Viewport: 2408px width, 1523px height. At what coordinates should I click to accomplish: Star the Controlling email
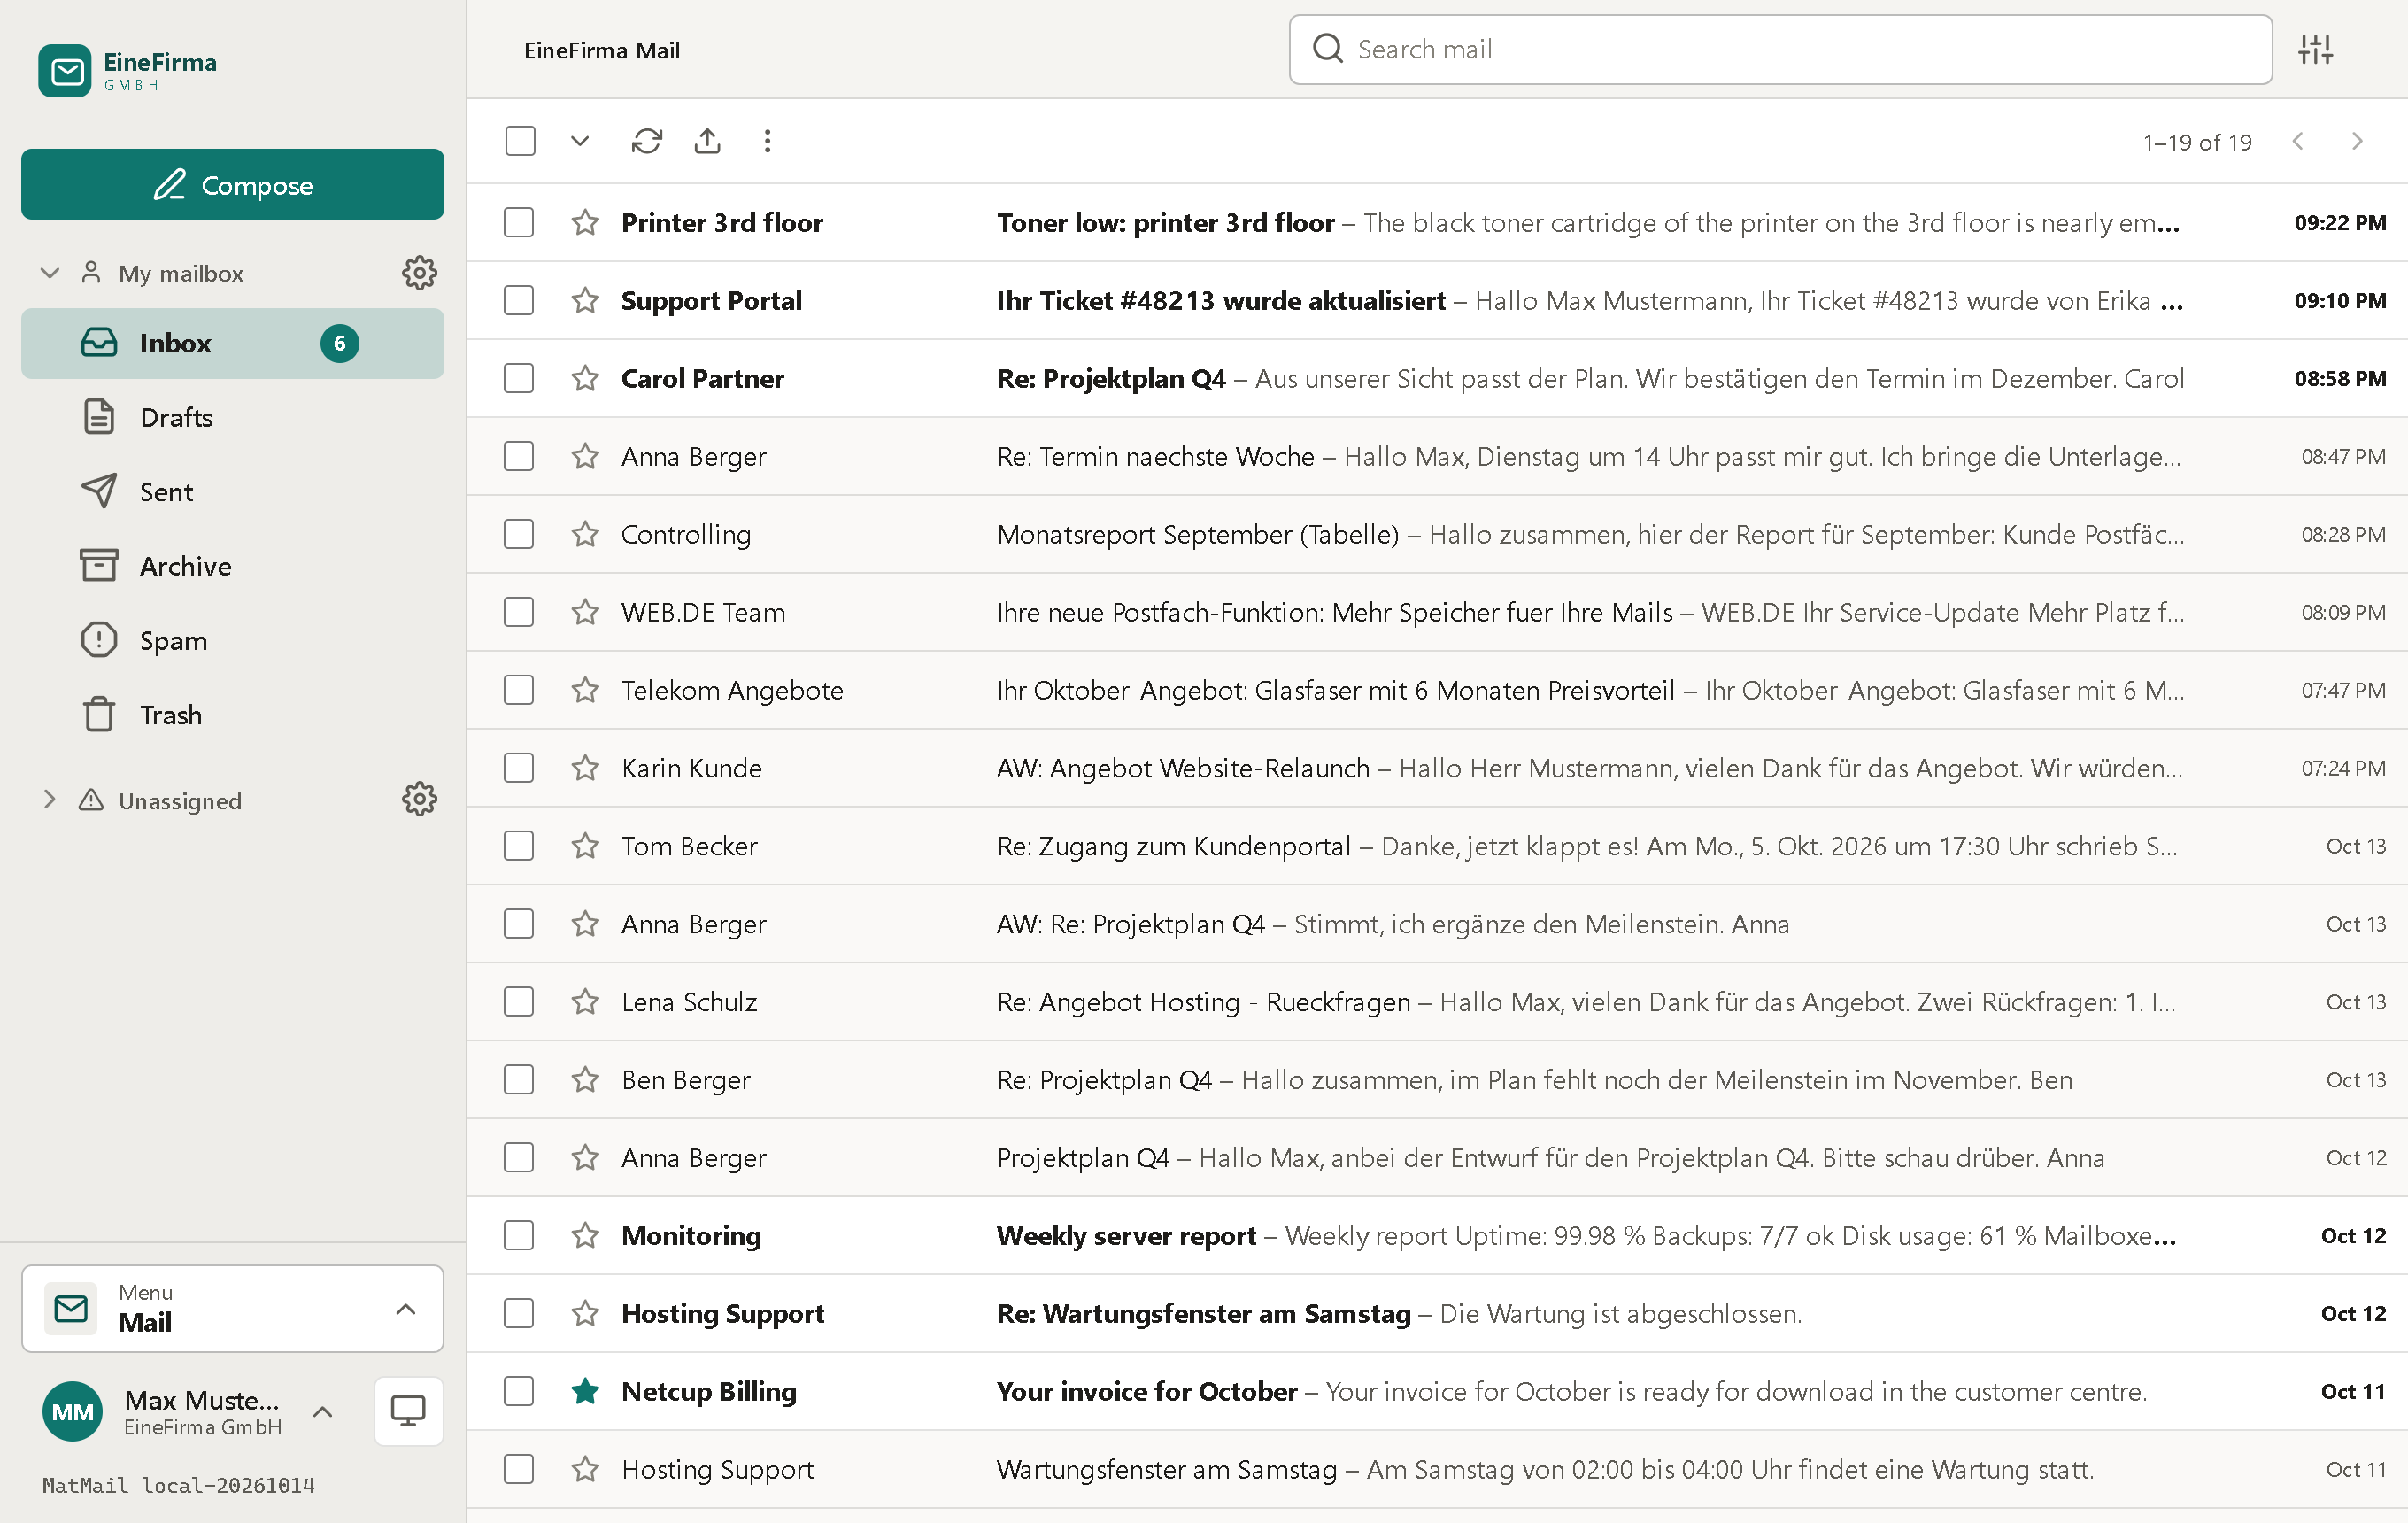(585, 534)
